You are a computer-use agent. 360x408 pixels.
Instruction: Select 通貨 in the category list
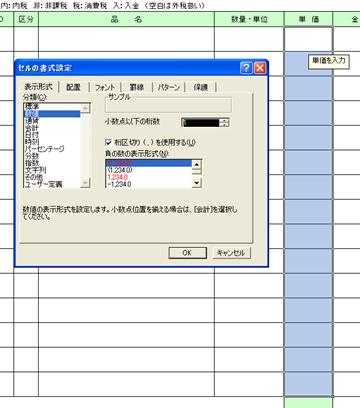52,121
